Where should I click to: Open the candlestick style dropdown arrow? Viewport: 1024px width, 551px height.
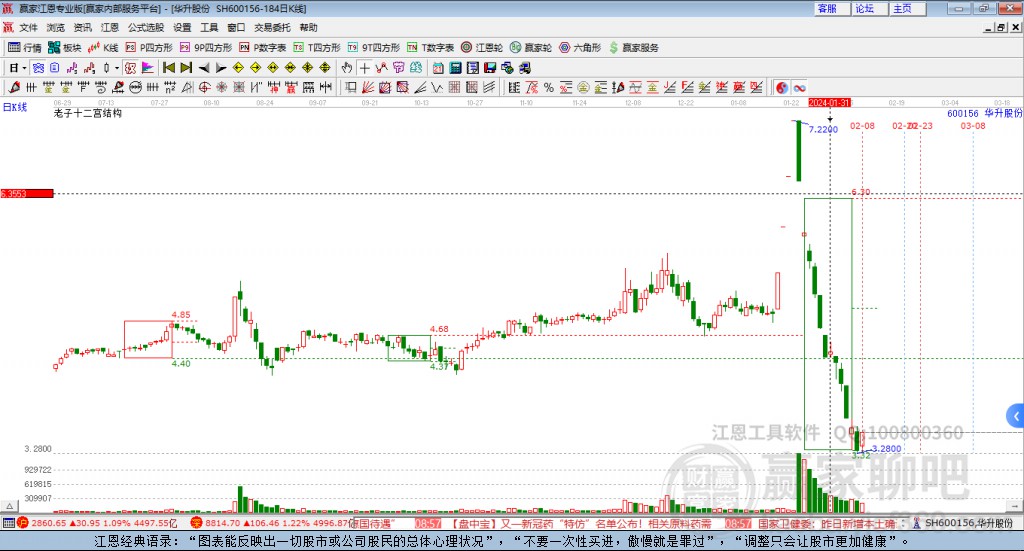coord(117,68)
